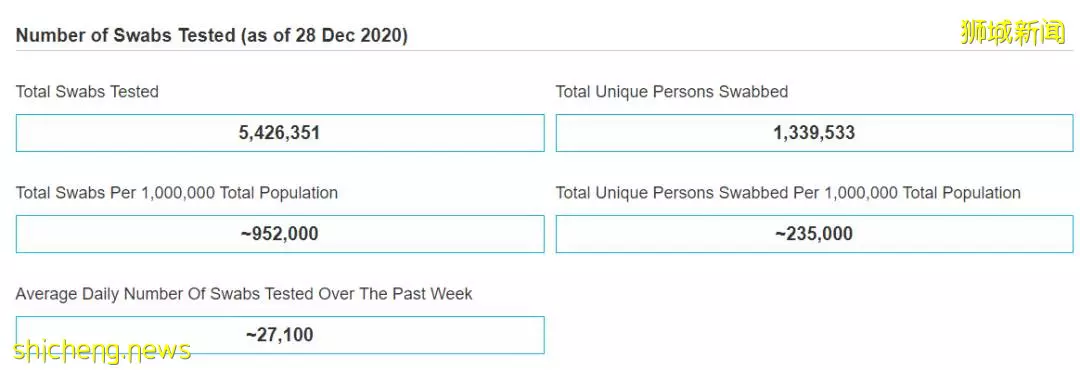Select Total Unique Persons Swabbed Per 1,000,000 label
The width and height of the screenshot is (1080, 370).
coord(788,193)
